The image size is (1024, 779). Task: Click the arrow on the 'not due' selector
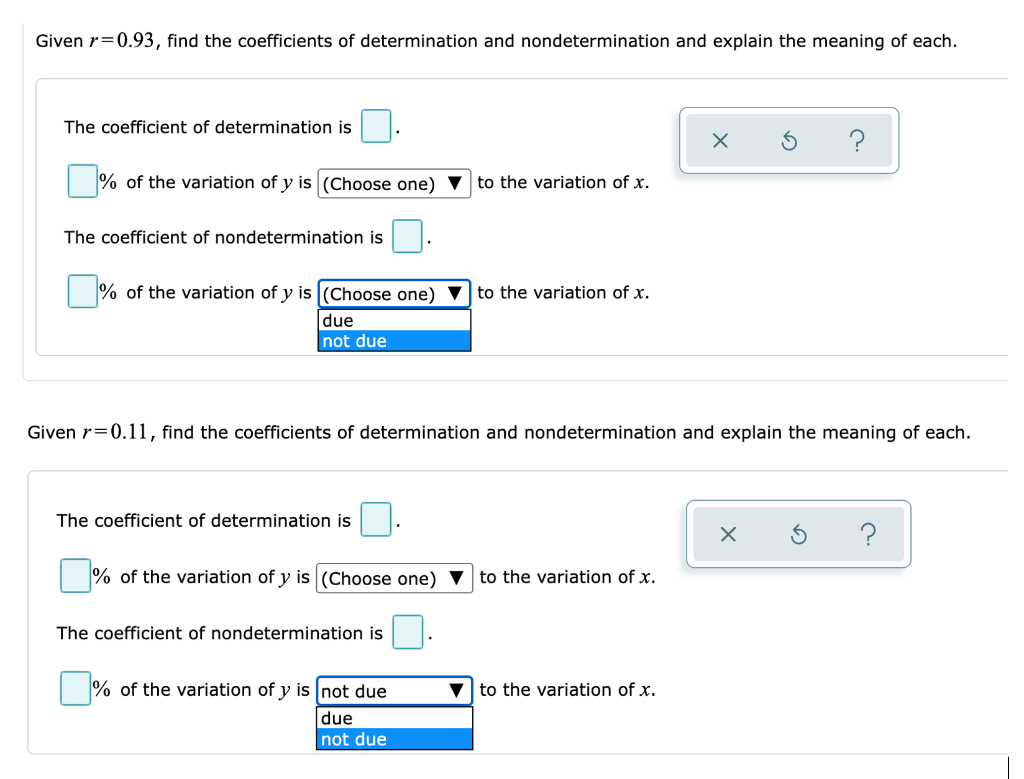[455, 690]
